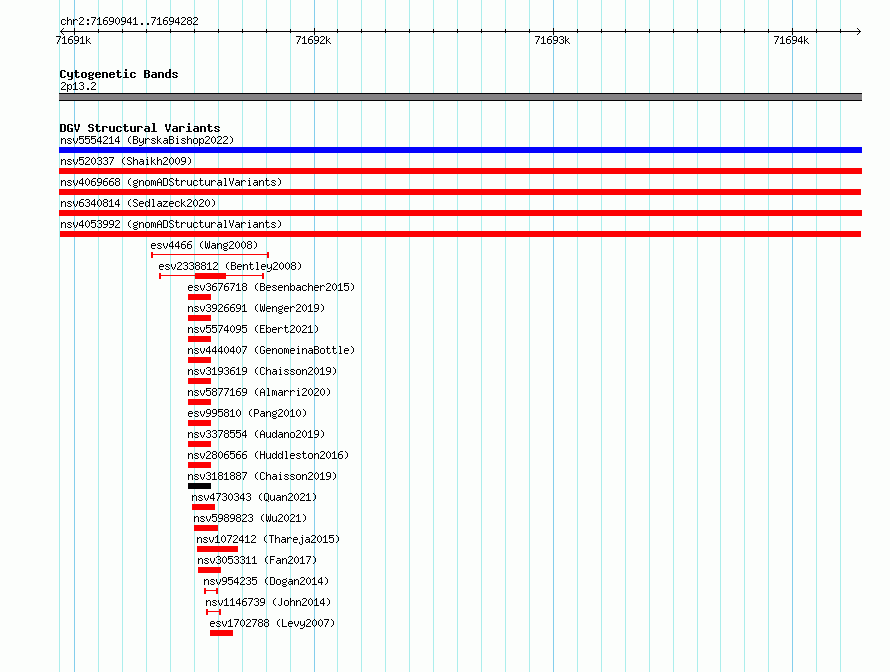The width and height of the screenshot is (890, 672).
Task: Click the 71694k ruler tick label
Action: coord(791,40)
